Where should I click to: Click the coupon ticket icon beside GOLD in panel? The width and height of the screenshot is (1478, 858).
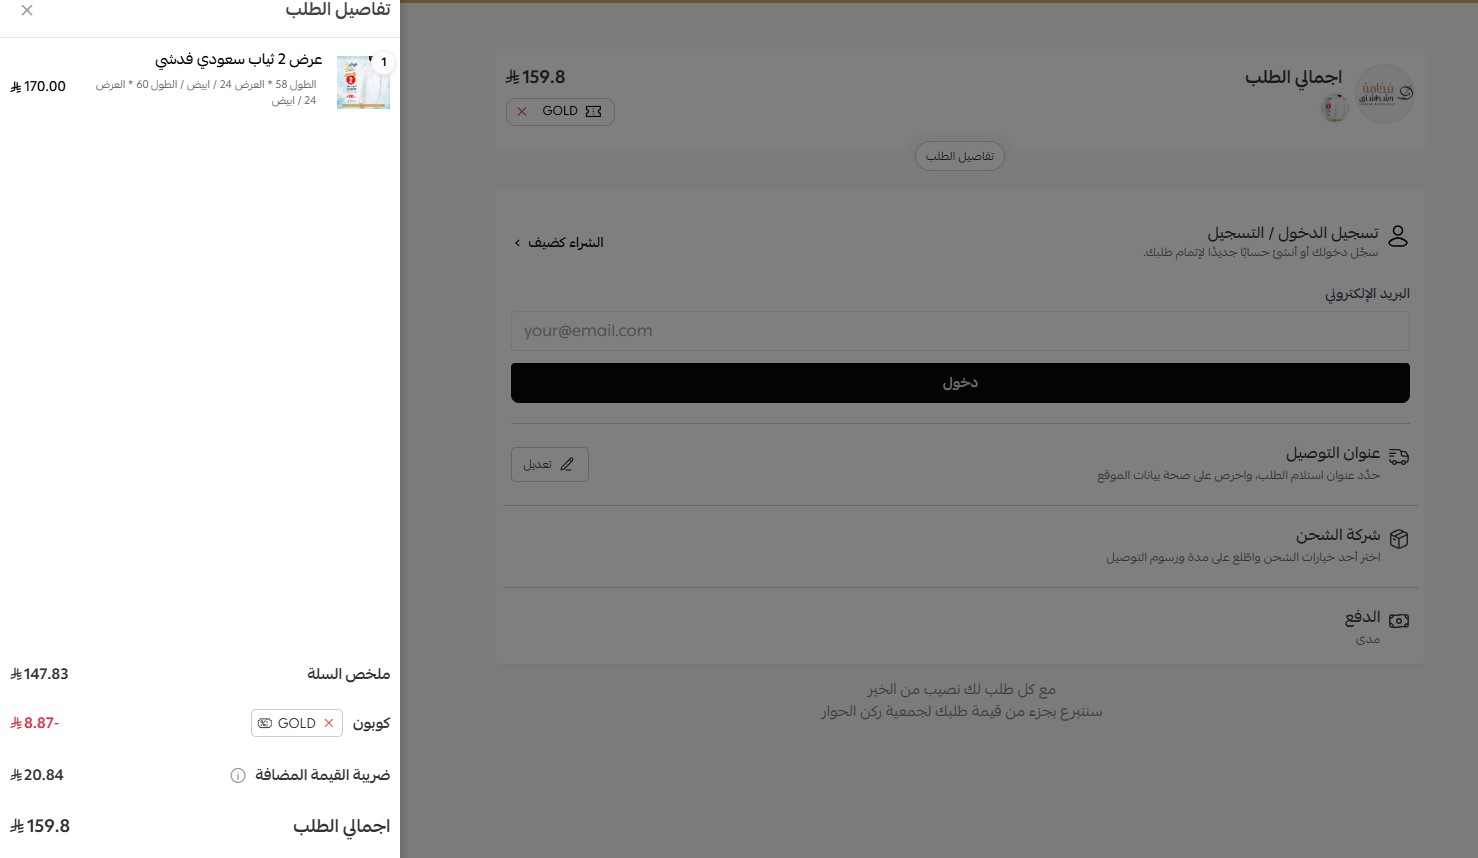pyautogui.click(x=265, y=723)
